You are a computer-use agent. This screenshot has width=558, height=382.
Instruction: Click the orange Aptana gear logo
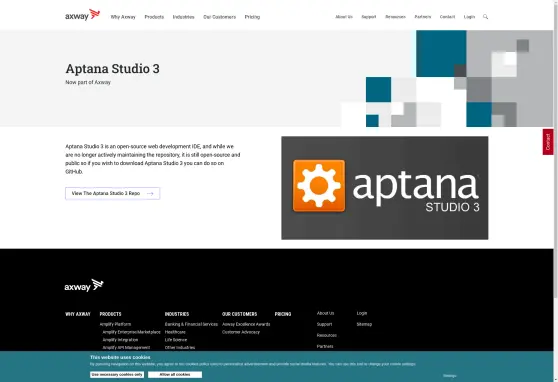(x=319, y=185)
